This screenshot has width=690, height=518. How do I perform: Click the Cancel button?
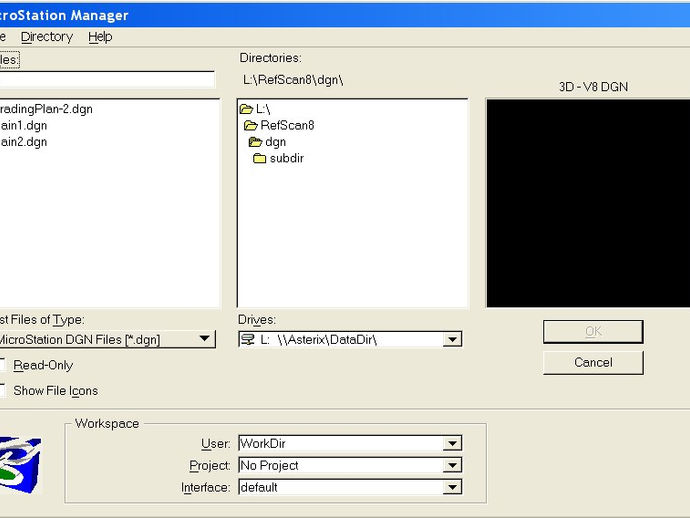click(x=593, y=363)
